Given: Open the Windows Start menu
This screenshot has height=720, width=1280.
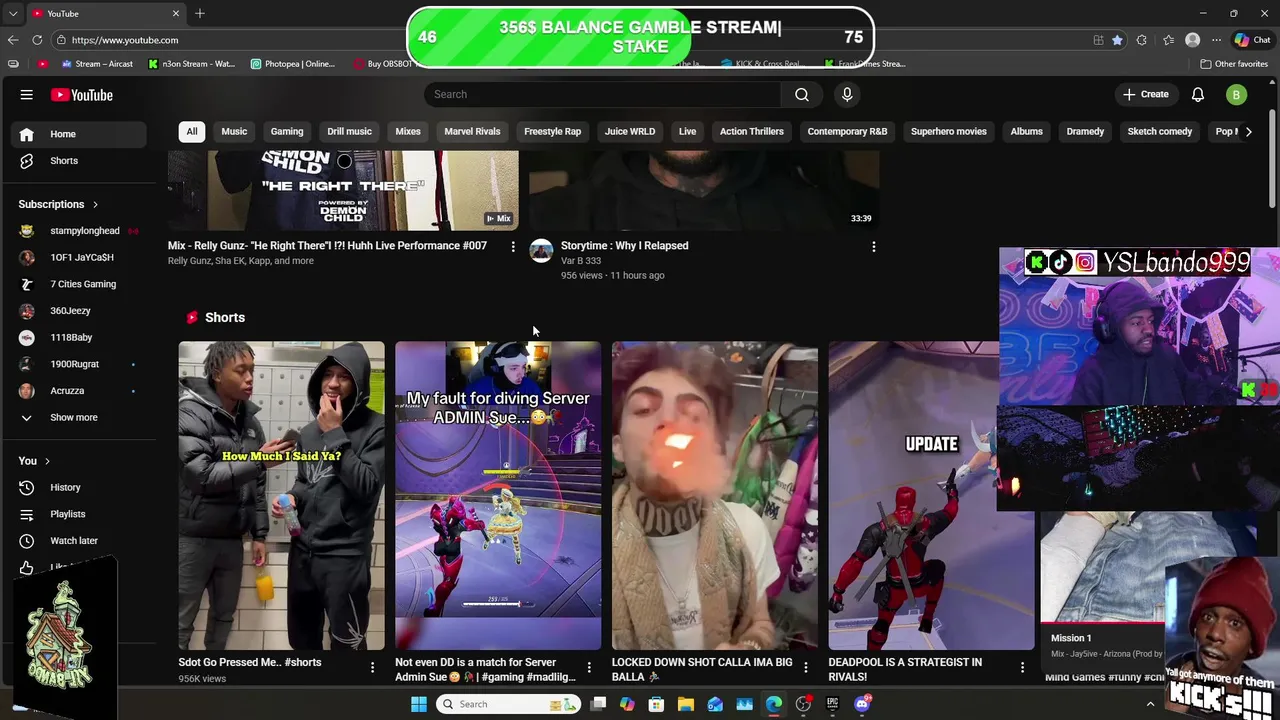Looking at the screenshot, I should point(419,704).
